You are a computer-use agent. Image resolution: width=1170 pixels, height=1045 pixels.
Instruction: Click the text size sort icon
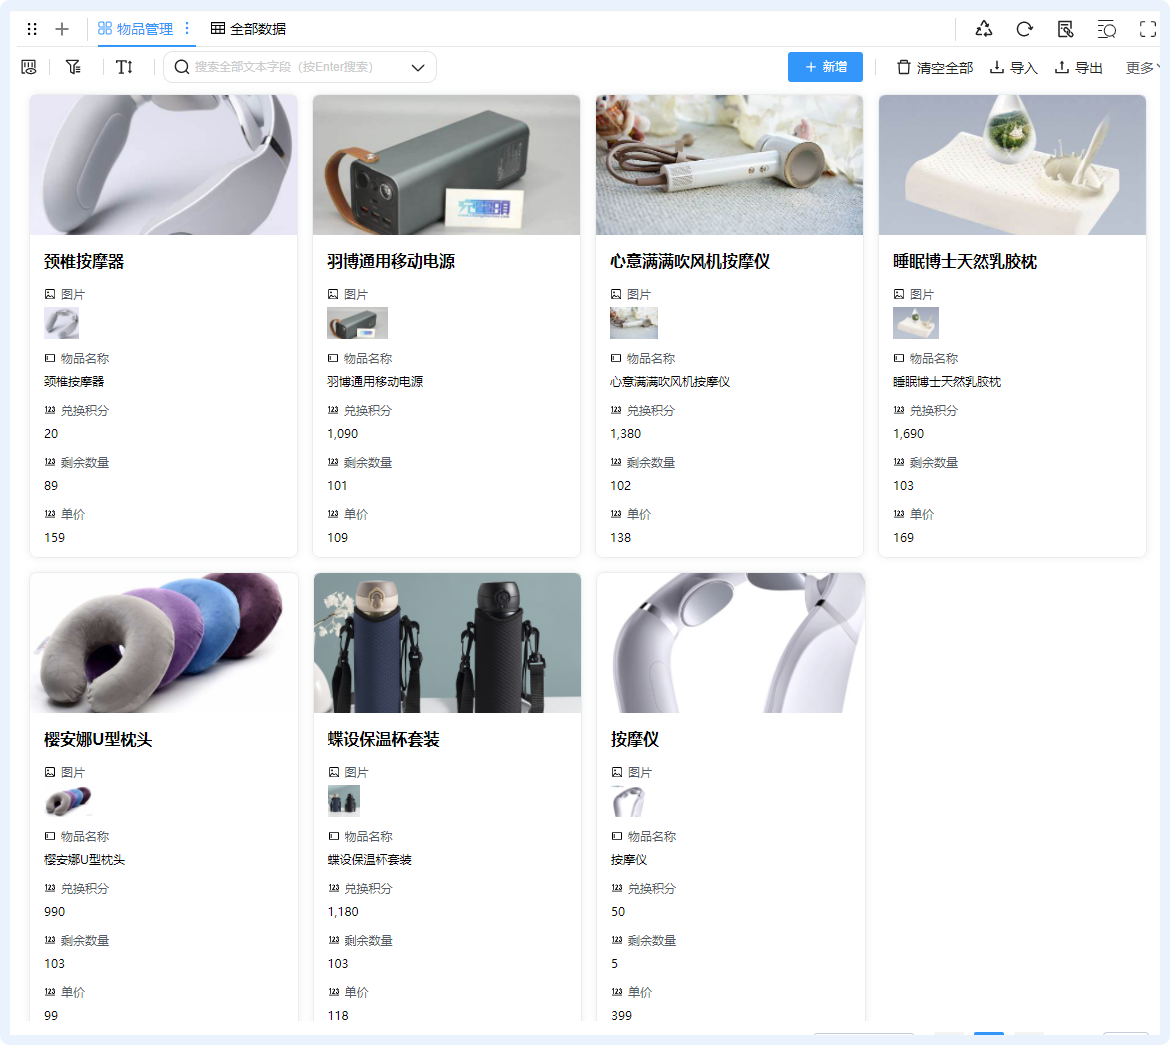pyautogui.click(x=124, y=67)
